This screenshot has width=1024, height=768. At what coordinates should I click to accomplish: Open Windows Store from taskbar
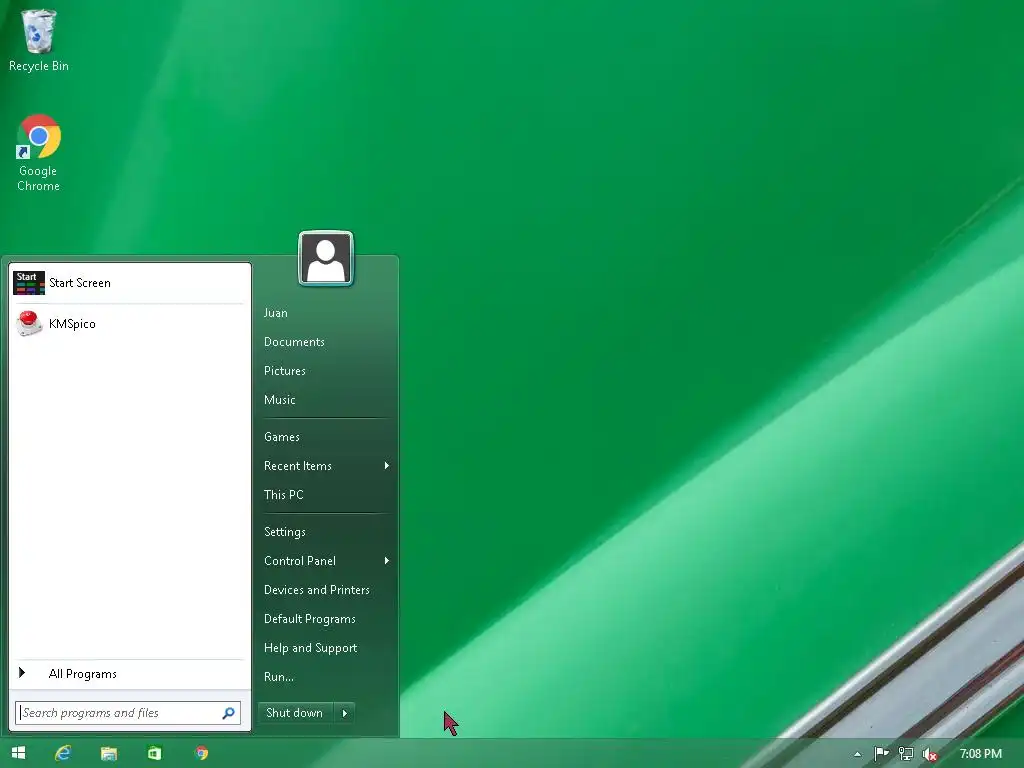(154, 753)
